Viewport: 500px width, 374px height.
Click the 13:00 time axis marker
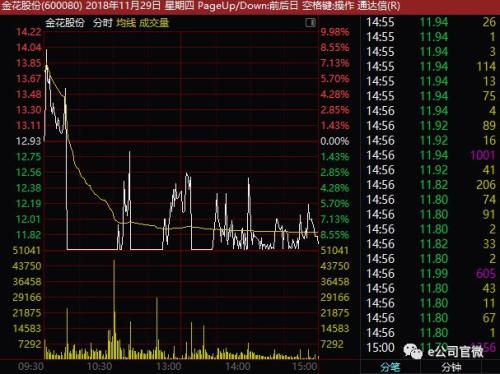(x=169, y=367)
